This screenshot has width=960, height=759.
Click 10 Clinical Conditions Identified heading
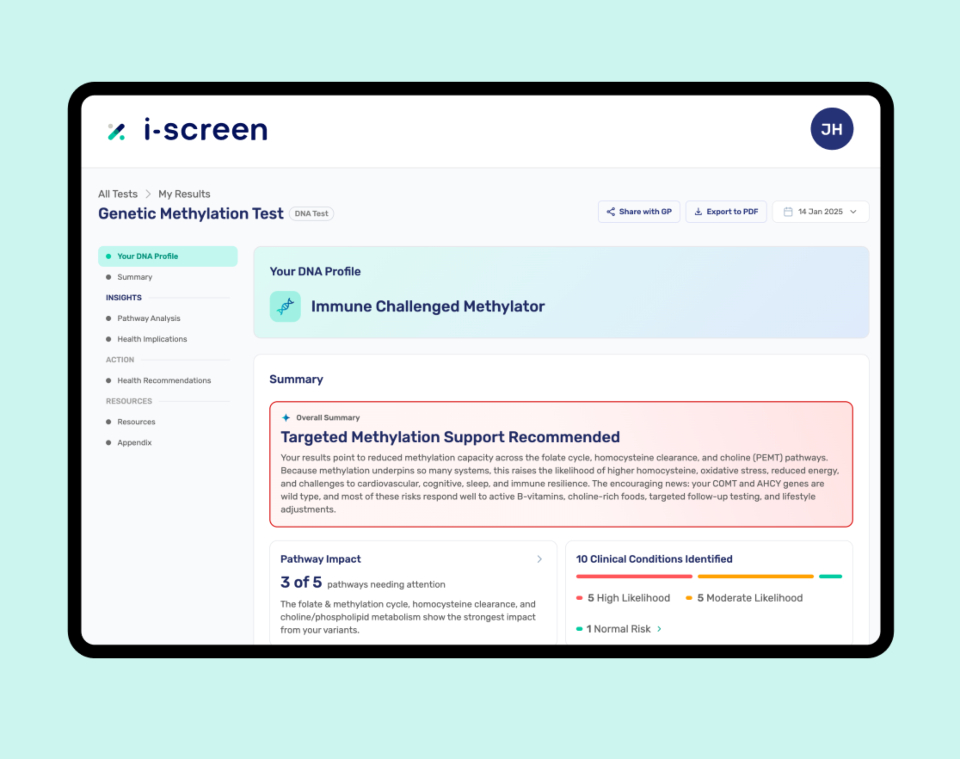[654, 559]
